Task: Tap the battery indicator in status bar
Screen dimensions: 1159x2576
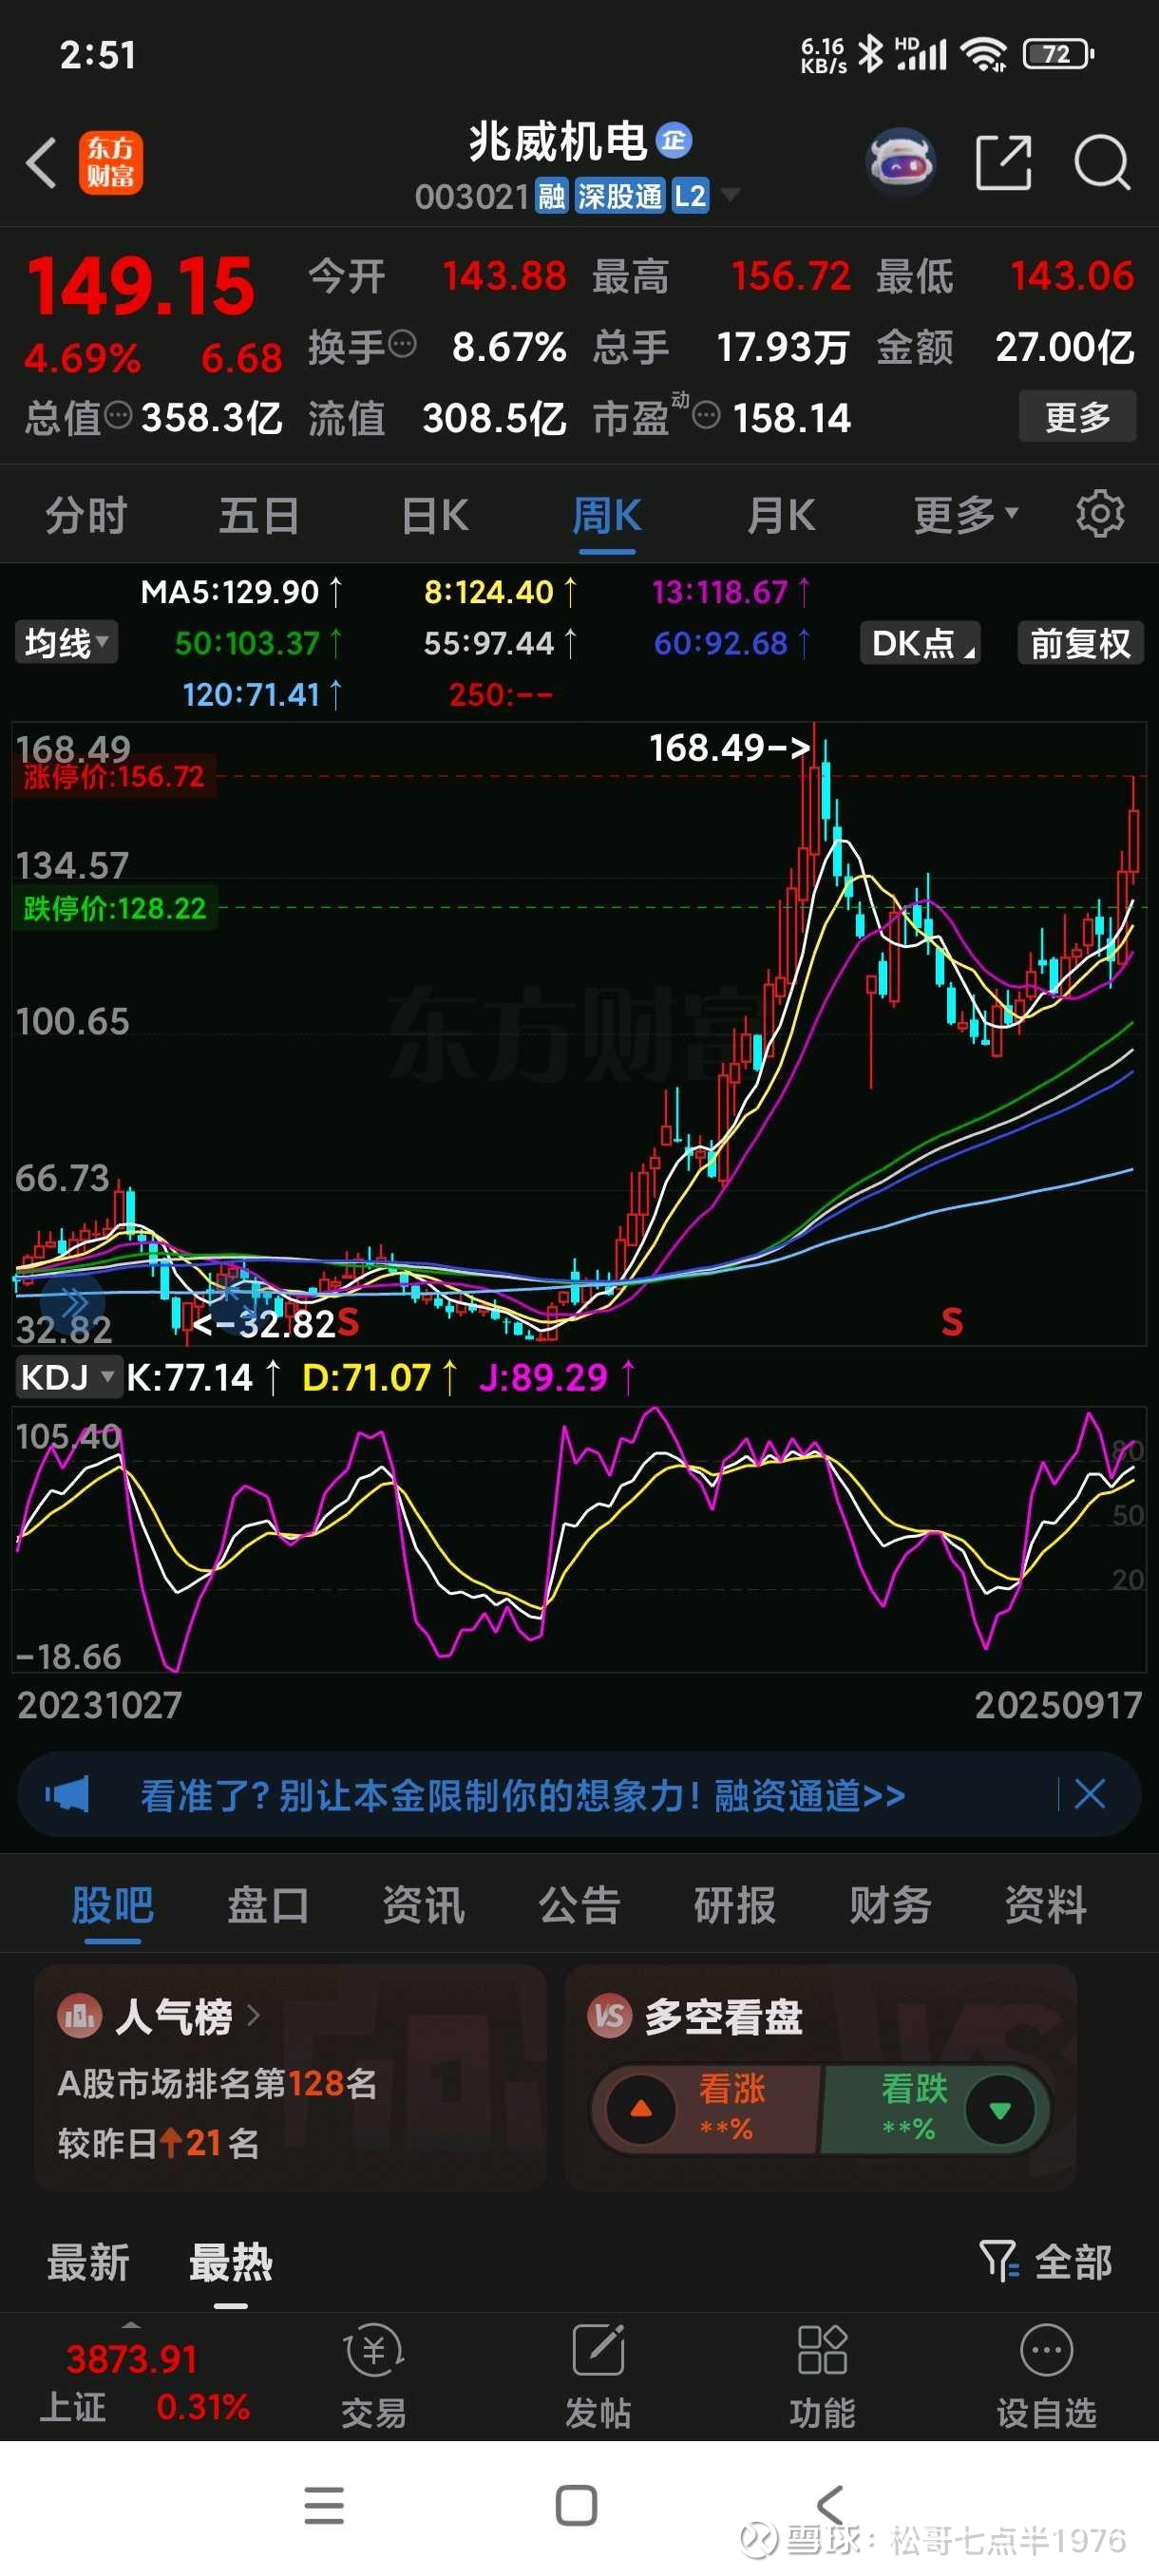Action: coord(1058,54)
